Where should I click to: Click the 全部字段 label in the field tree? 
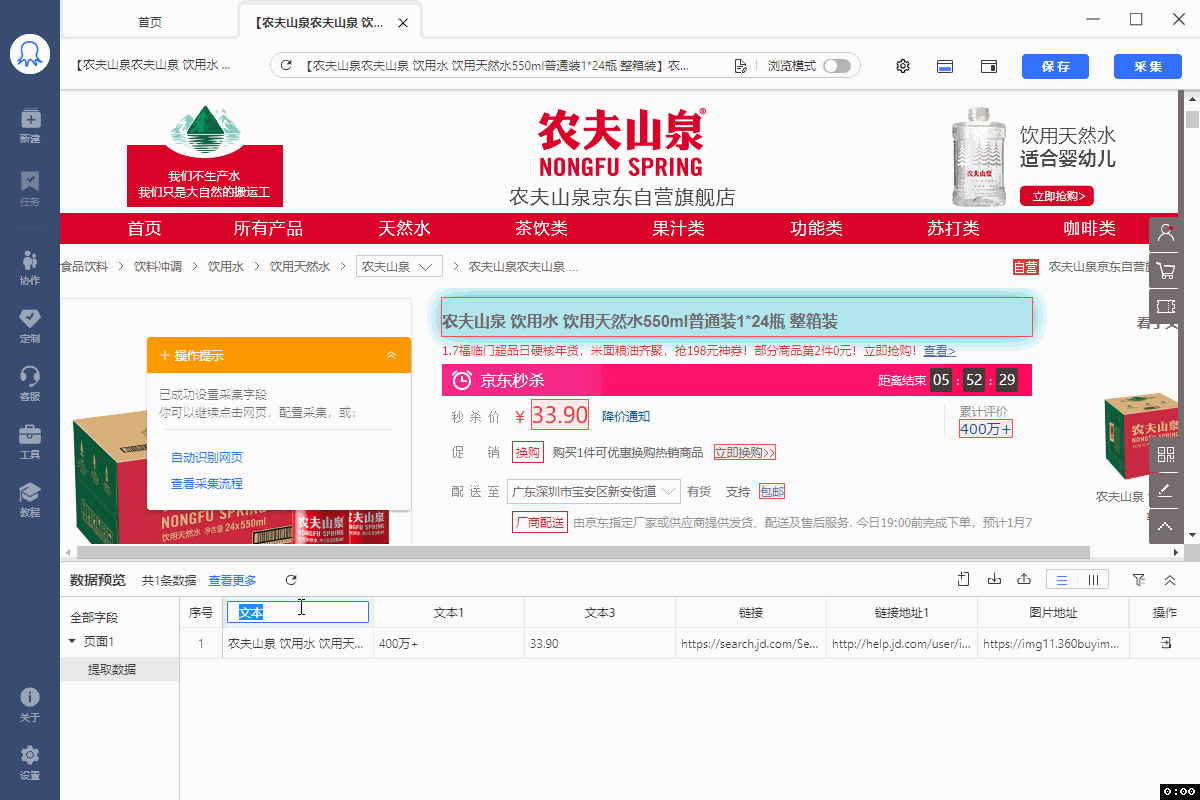pos(94,618)
